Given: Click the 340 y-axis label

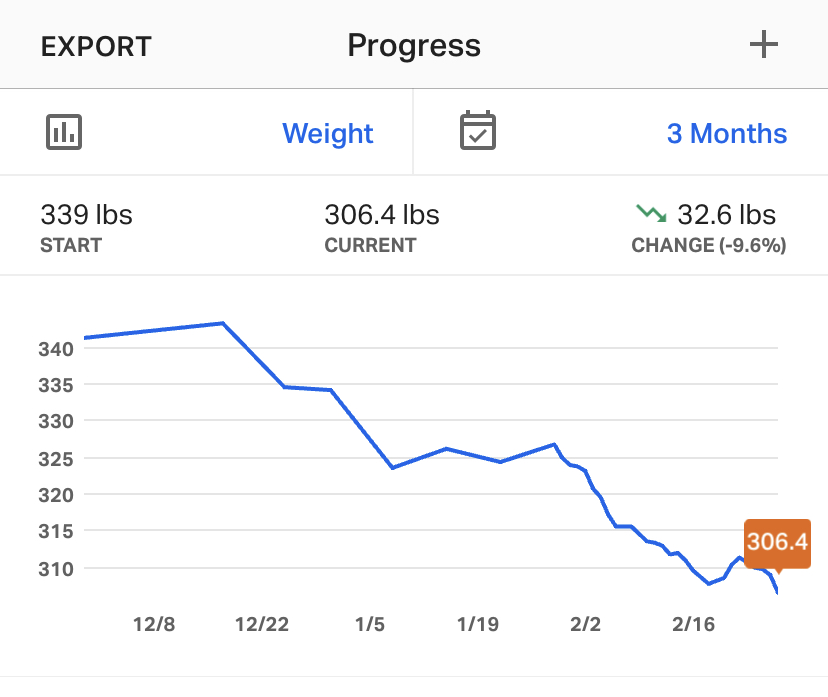Looking at the screenshot, I should (x=57, y=349).
